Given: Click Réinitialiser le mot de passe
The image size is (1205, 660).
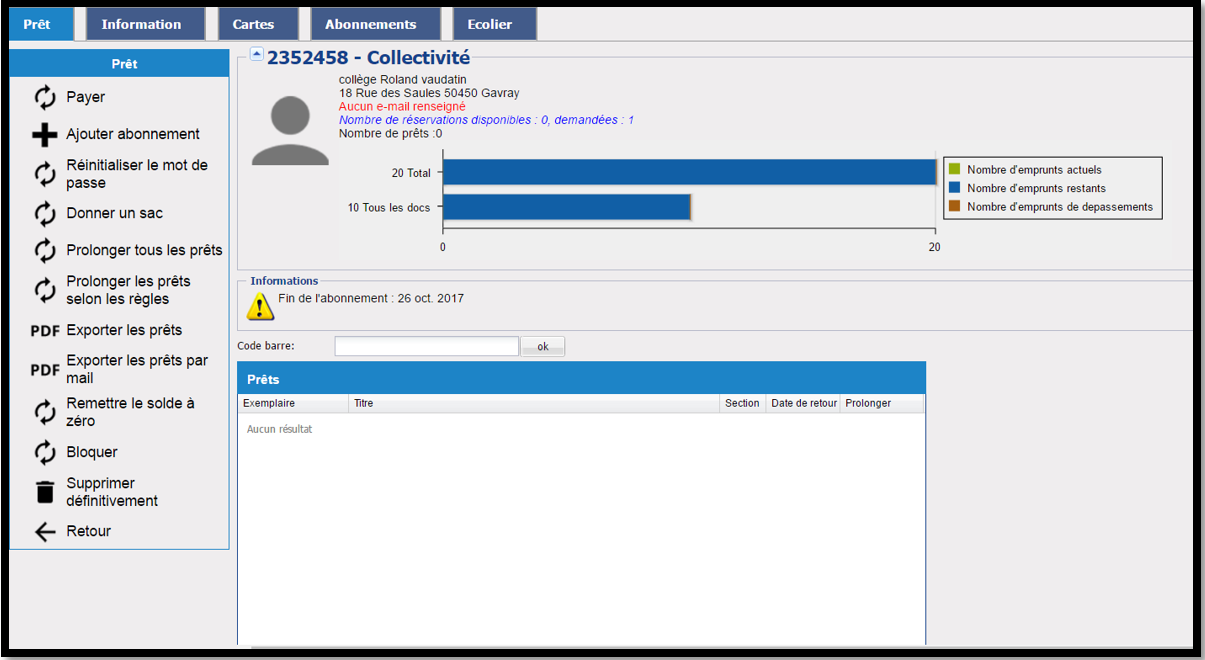Looking at the screenshot, I should point(137,174).
